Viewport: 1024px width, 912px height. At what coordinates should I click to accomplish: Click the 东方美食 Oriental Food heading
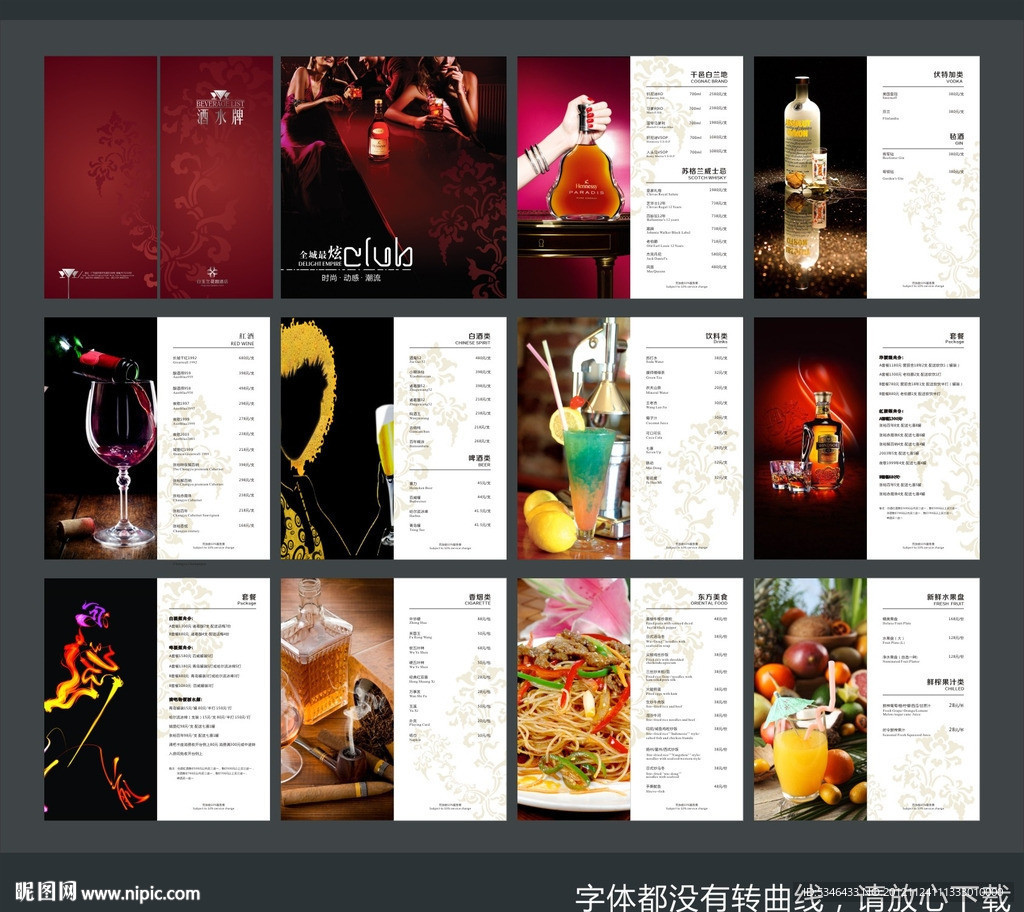point(710,599)
